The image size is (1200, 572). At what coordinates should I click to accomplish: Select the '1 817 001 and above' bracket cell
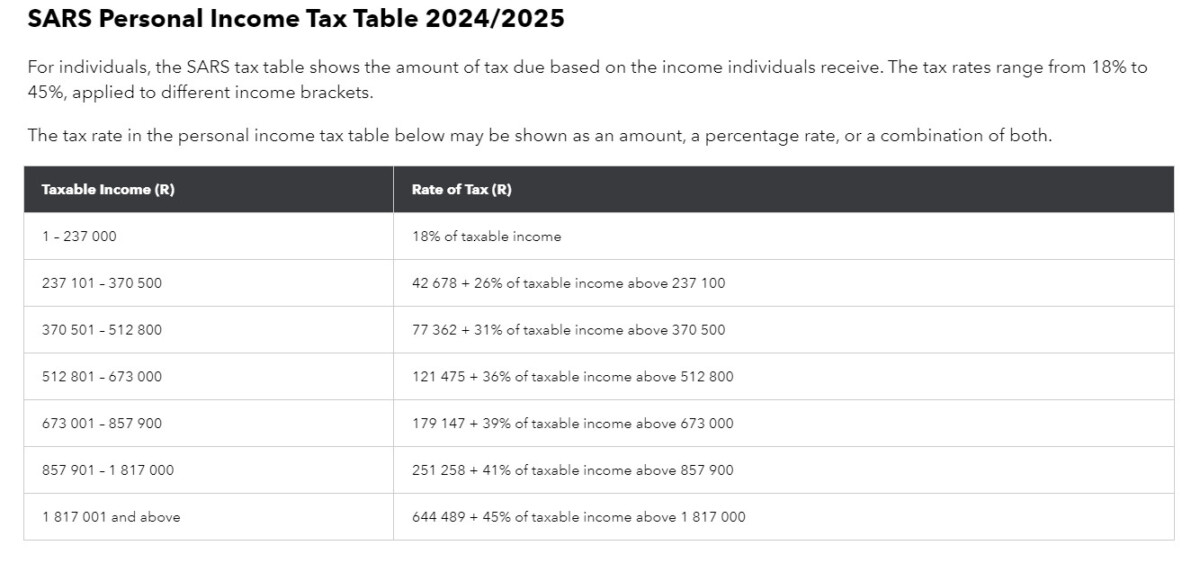coord(111,517)
